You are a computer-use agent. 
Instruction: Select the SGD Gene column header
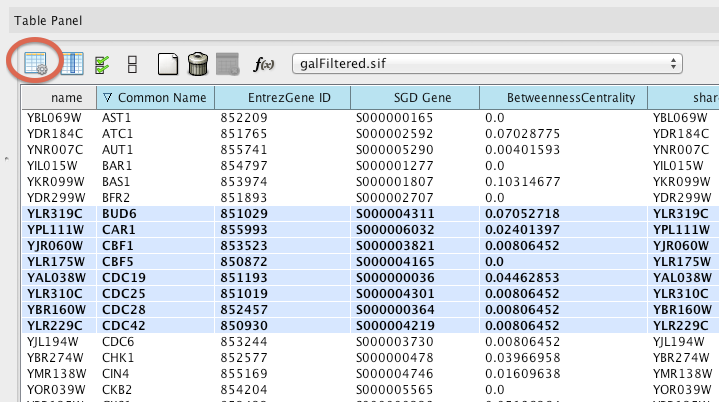pos(413,97)
